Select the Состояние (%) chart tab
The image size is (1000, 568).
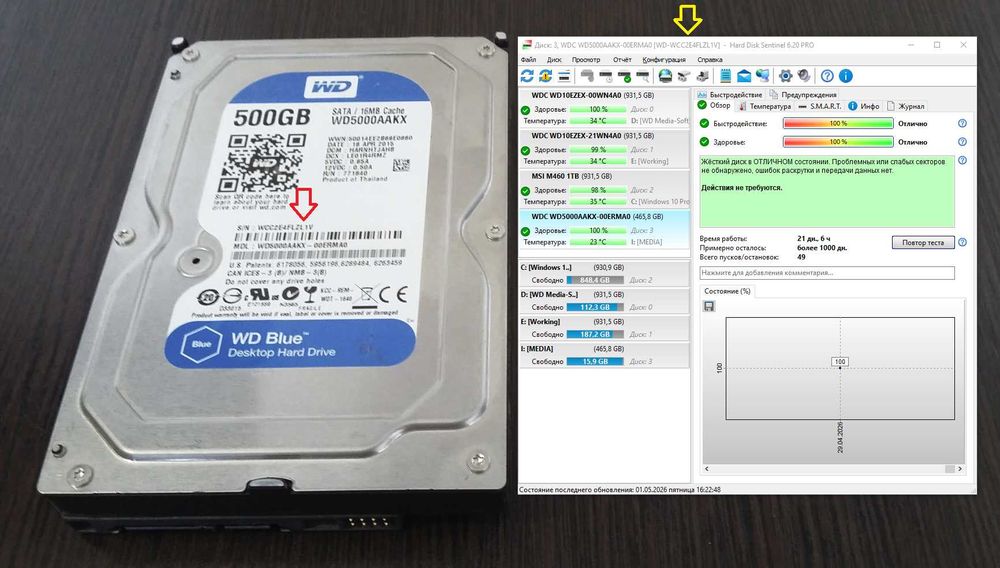[x=728, y=291]
